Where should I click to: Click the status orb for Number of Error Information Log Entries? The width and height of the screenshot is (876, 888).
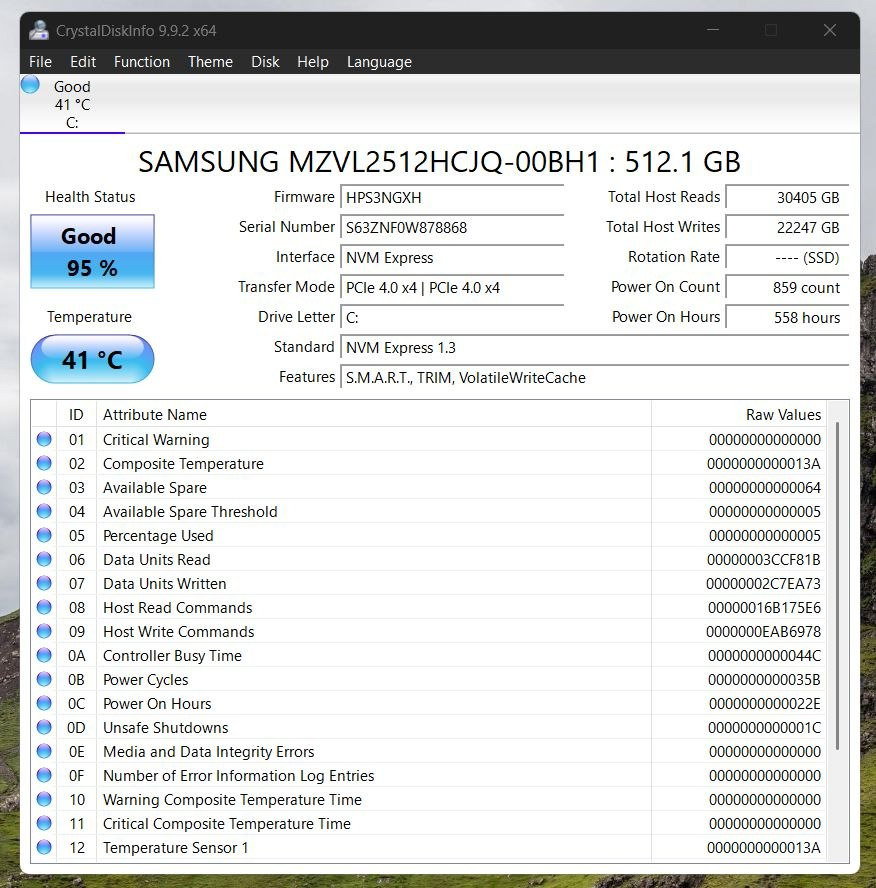(x=44, y=775)
